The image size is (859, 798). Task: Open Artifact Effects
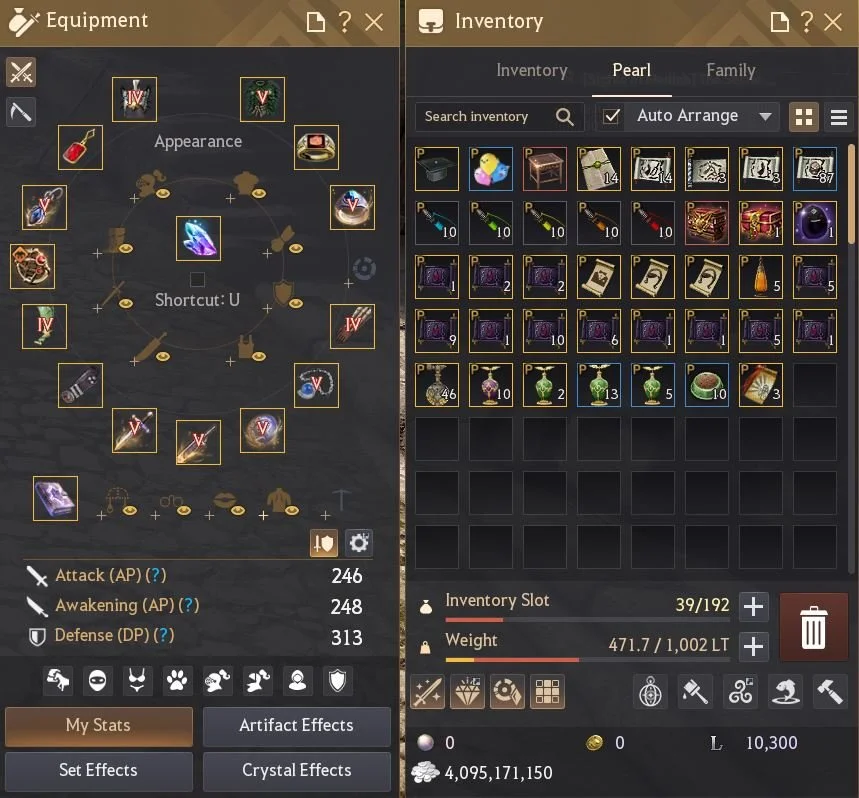(x=296, y=726)
